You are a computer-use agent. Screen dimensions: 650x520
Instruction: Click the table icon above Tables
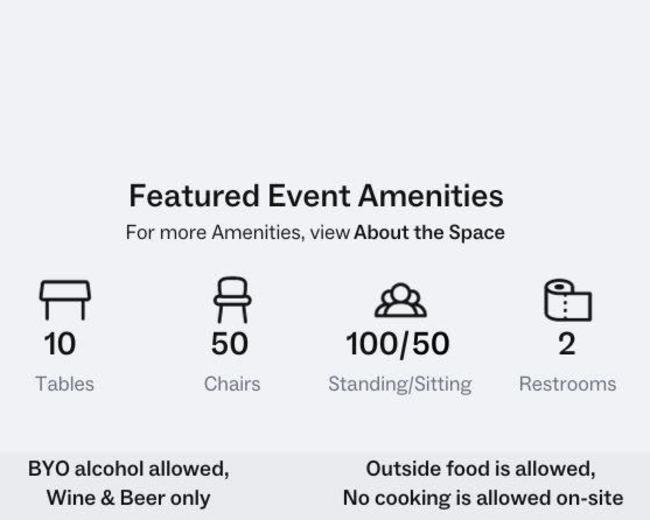(65, 300)
